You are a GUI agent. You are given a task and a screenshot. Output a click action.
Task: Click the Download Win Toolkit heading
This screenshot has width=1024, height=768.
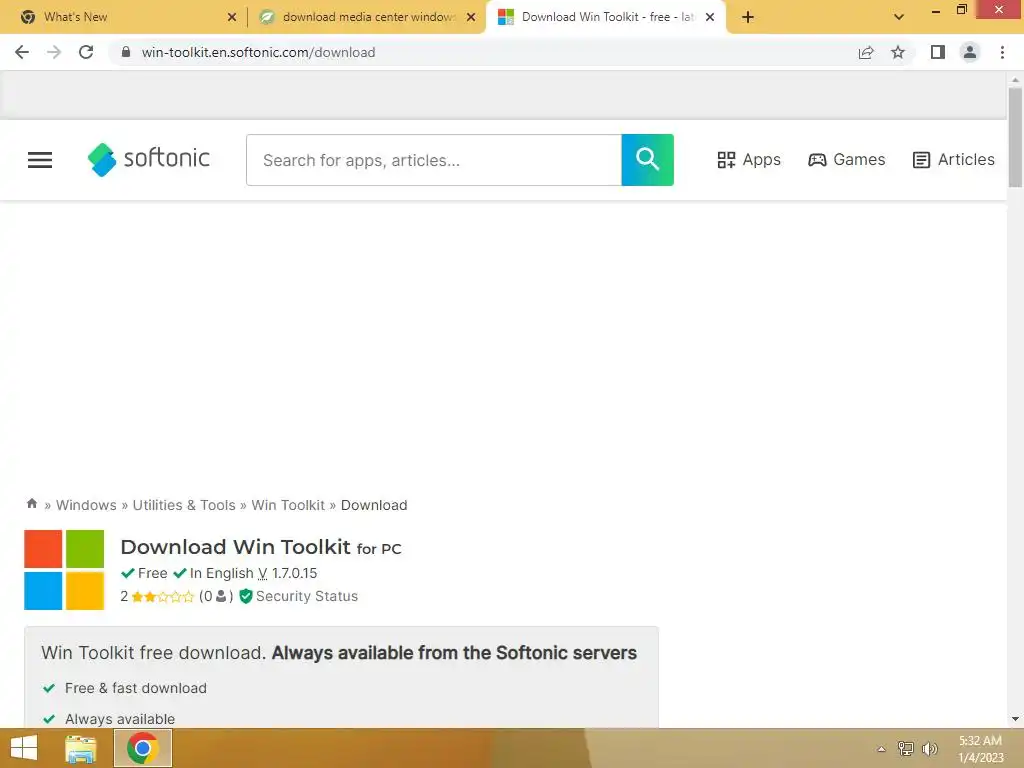point(261,547)
